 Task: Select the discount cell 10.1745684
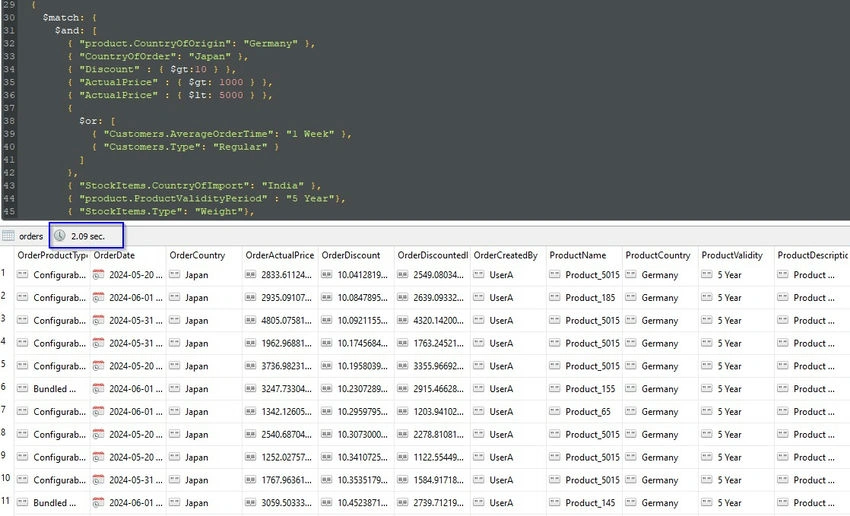356,343
